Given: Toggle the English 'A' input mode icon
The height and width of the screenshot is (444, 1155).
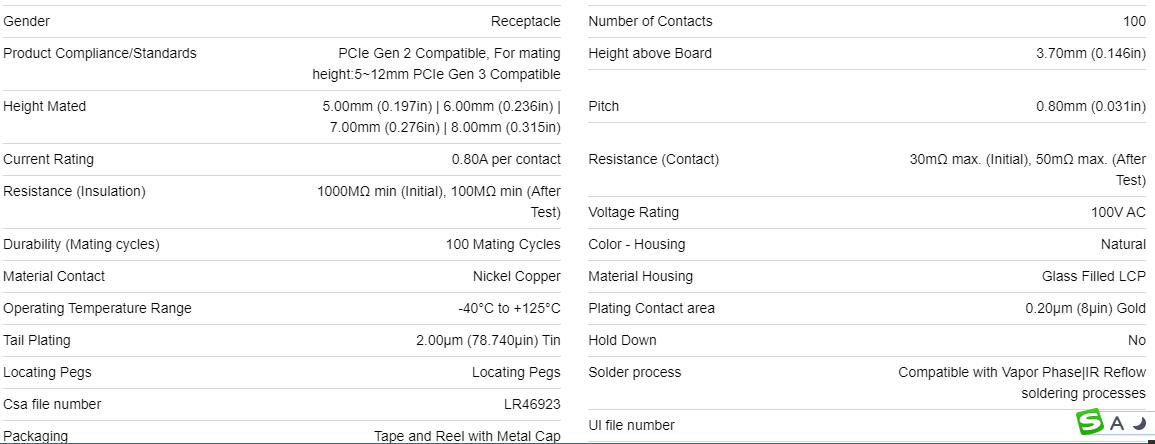Looking at the screenshot, I should click(1117, 424).
